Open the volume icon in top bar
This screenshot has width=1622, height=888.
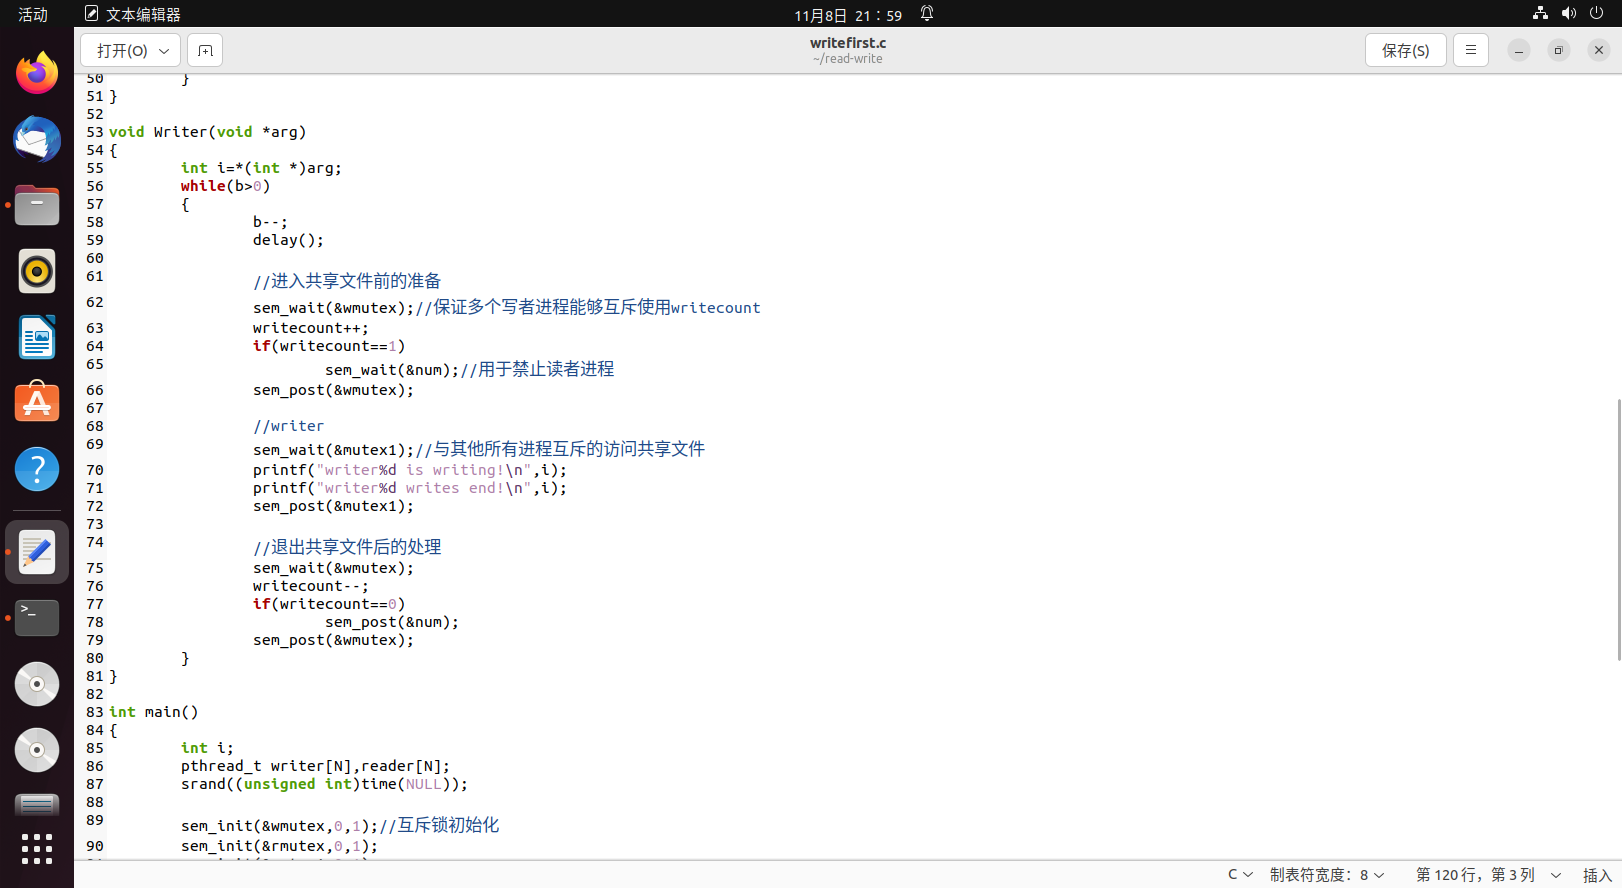pyautogui.click(x=1568, y=14)
